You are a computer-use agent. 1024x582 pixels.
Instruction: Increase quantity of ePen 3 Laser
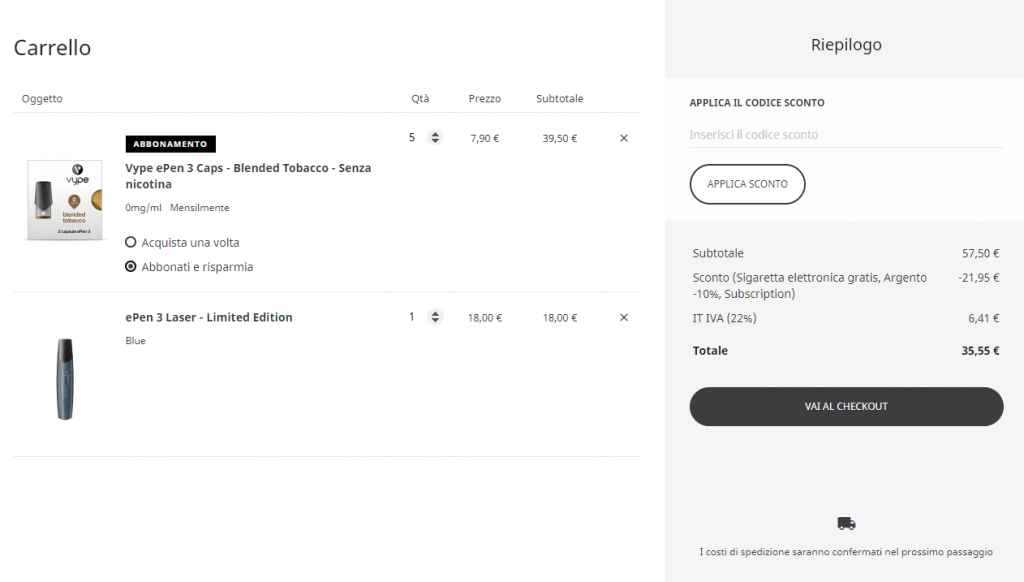point(435,314)
